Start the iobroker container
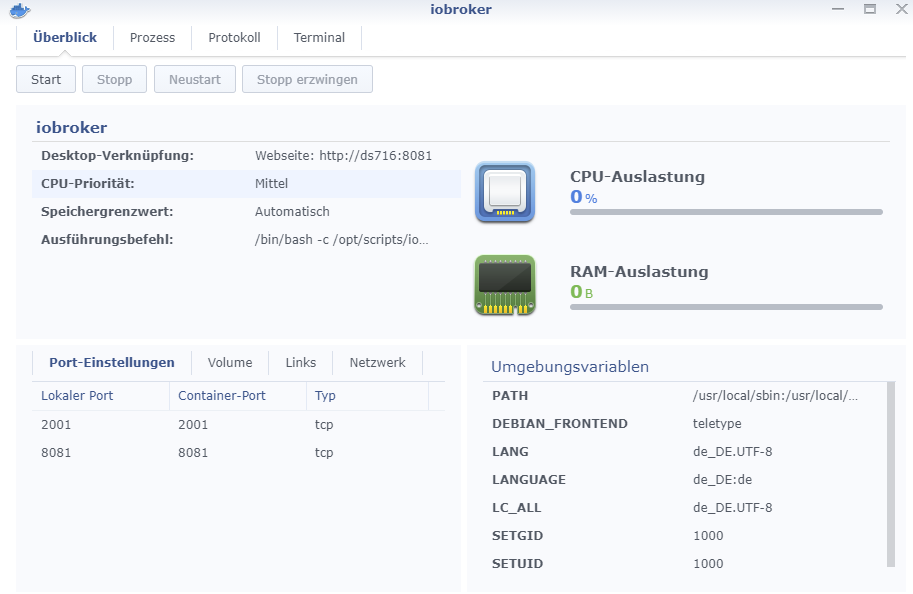This screenshot has width=913, height=594. 46,79
